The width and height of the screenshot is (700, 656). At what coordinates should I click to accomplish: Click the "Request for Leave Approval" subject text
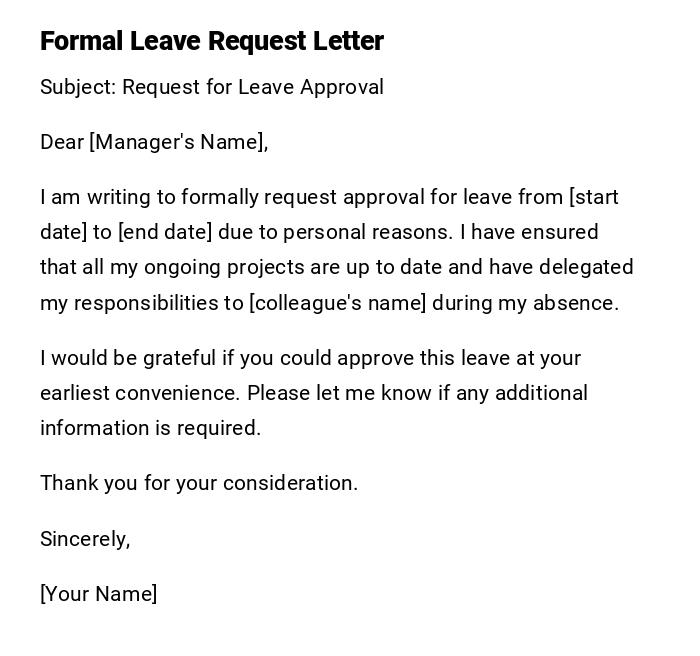[x=253, y=87]
